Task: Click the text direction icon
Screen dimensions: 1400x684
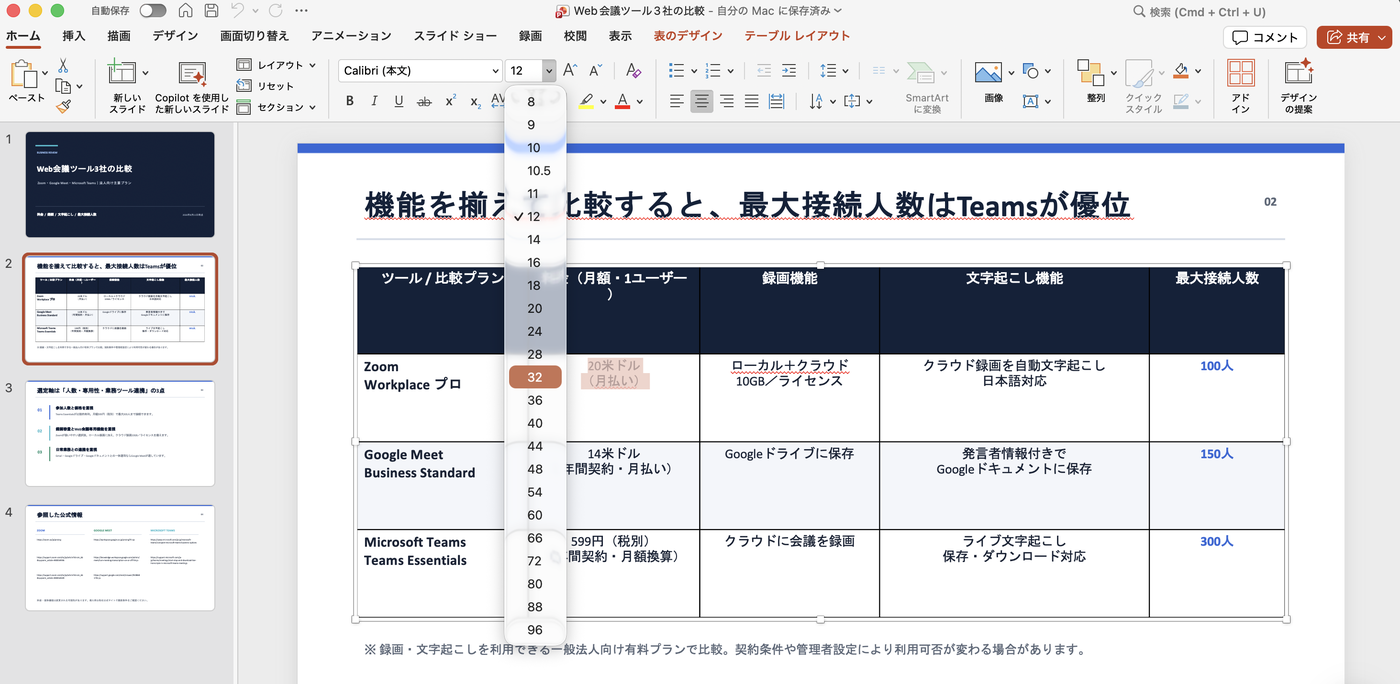Action: point(816,101)
